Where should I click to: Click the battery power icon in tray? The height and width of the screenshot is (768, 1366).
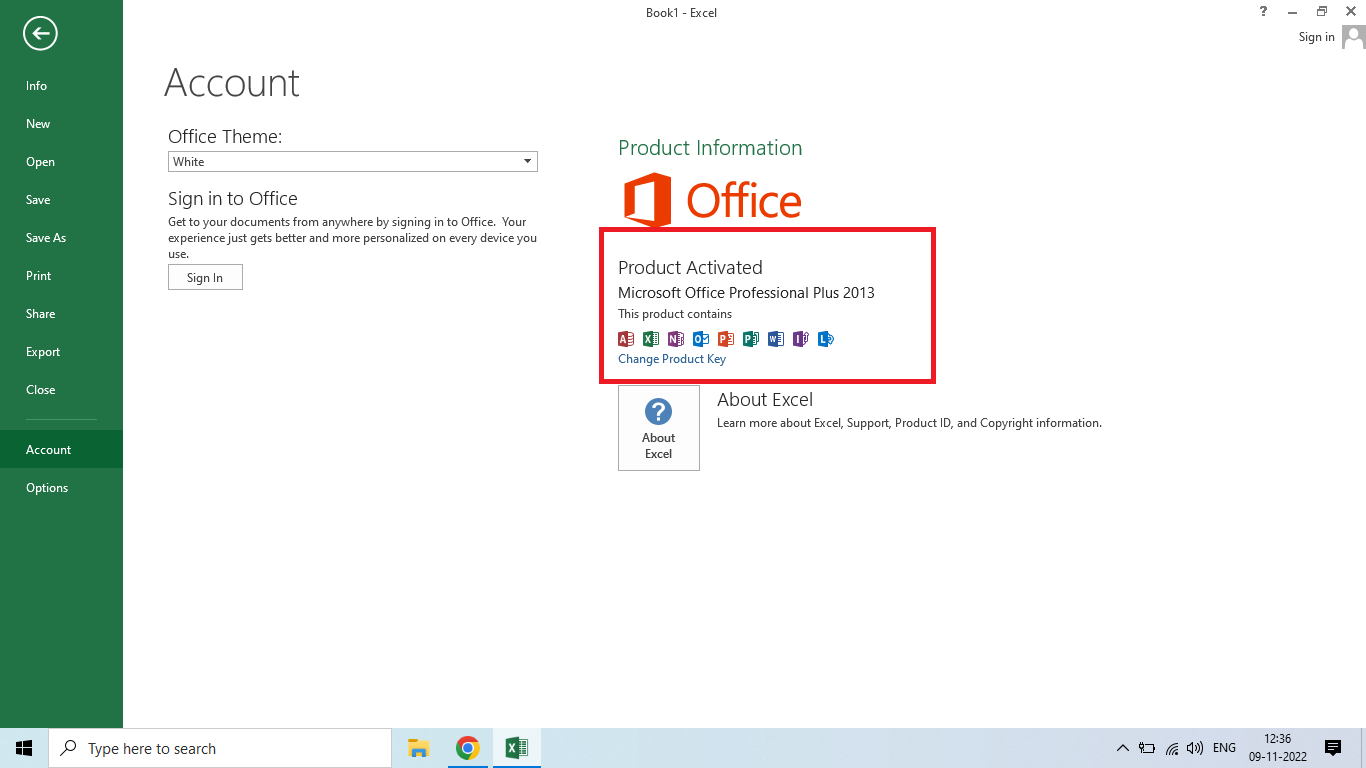[1147, 748]
